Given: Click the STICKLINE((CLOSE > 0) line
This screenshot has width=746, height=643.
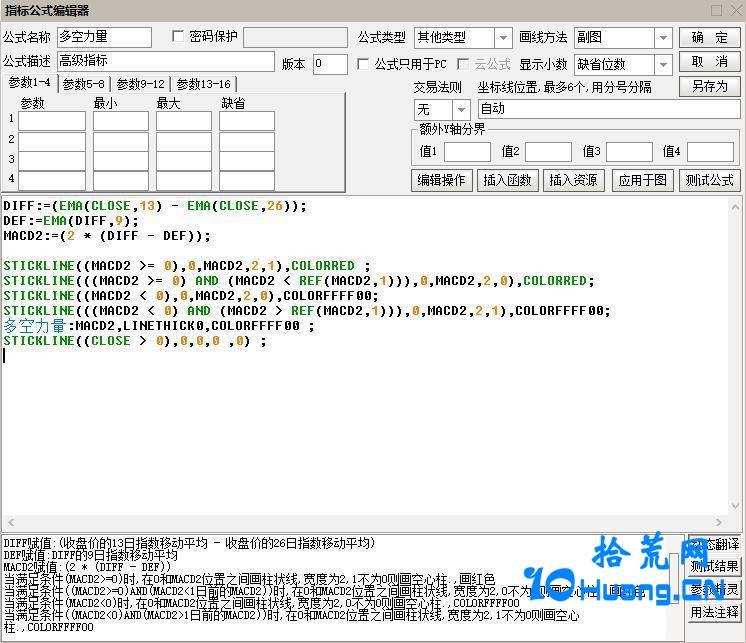Looking at the screenshot, I should click(x=135, y=341).
